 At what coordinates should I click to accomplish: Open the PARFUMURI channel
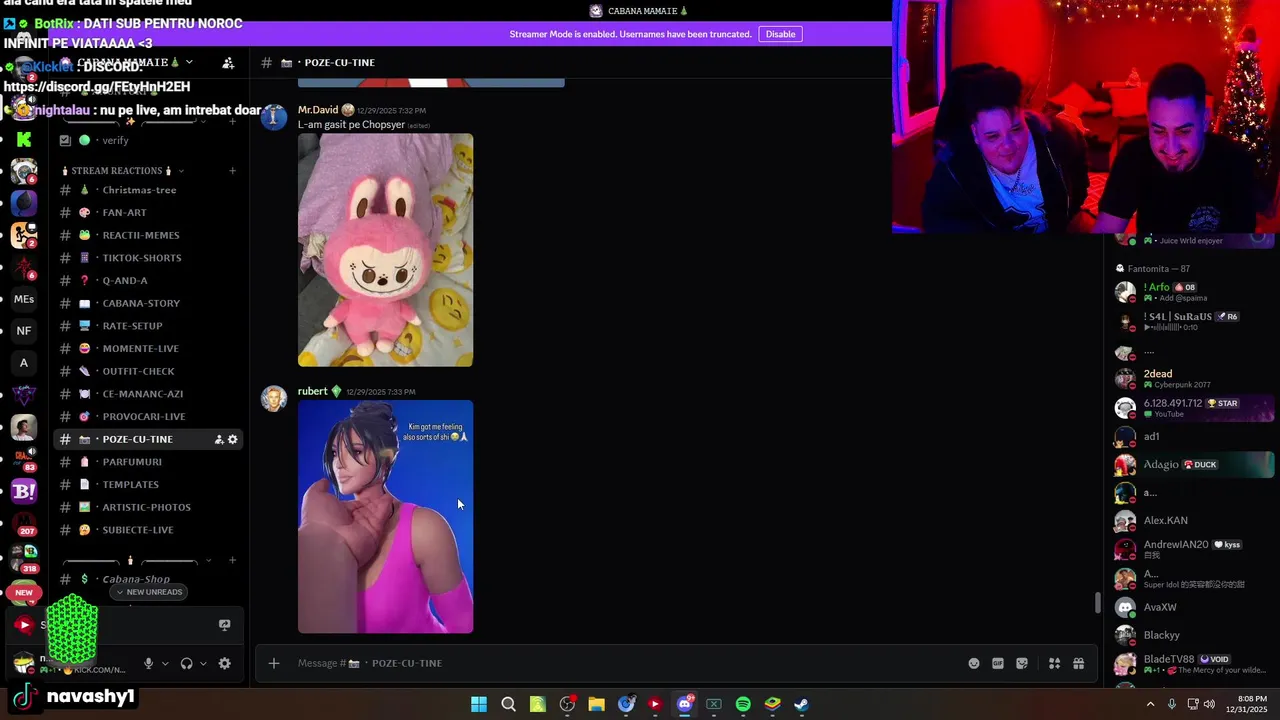click(150, 462)
